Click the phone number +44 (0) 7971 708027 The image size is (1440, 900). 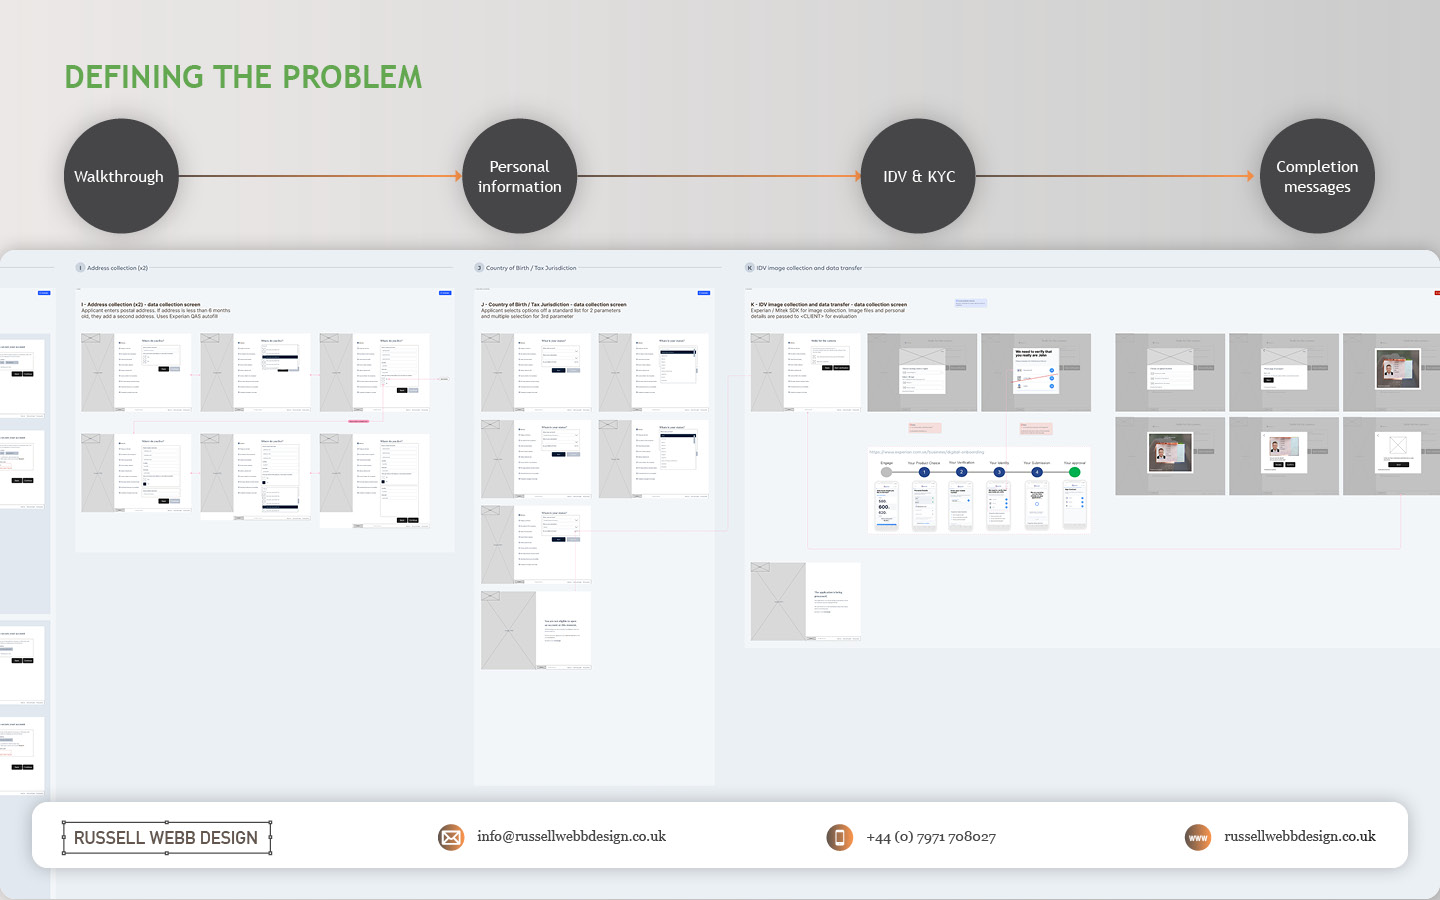[930, 837]
